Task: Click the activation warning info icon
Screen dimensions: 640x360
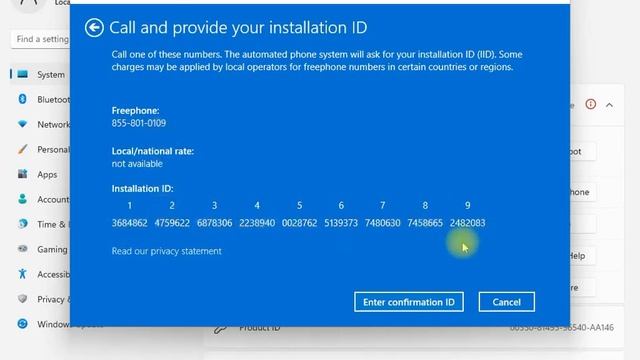Action: click(591, 104)
